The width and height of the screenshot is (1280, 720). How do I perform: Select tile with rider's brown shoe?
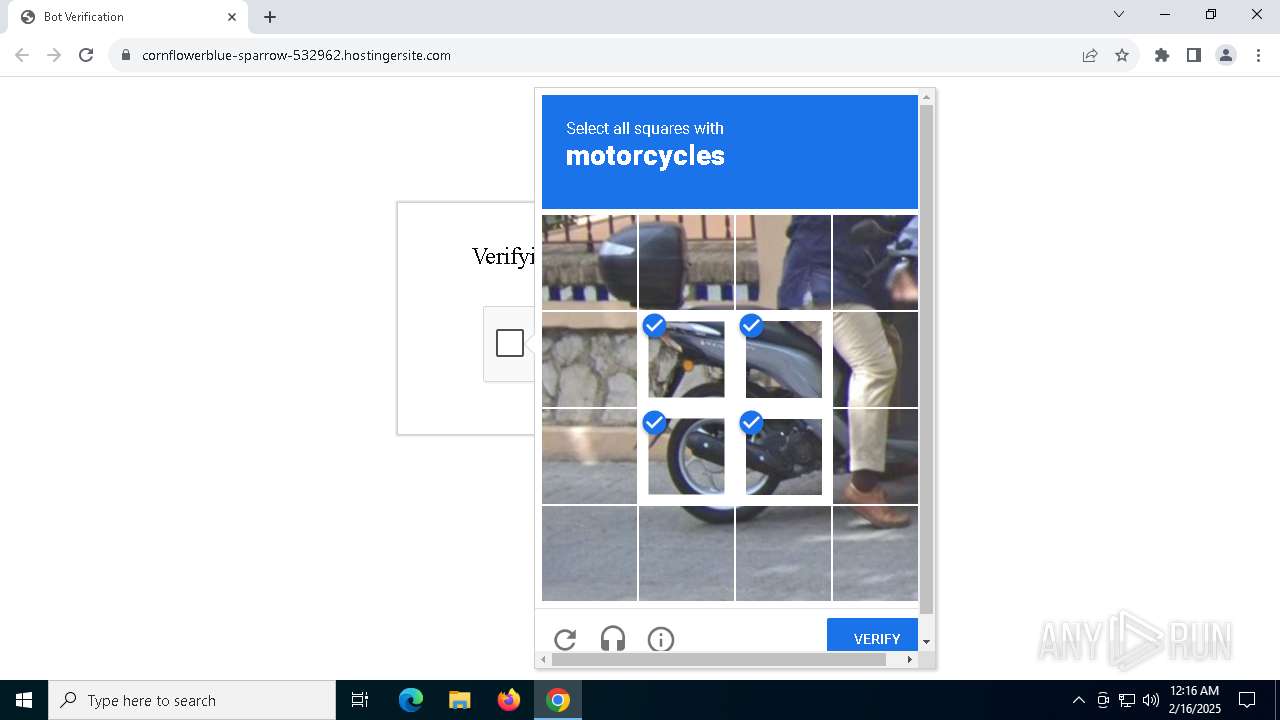pos(875,456)
